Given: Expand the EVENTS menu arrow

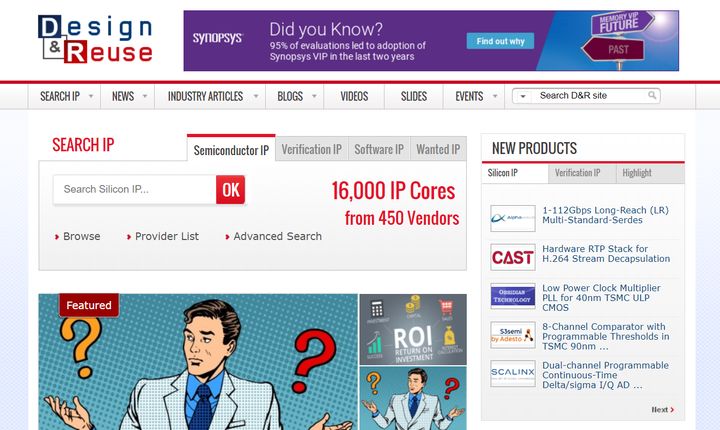Looking at the screenshot, I should point(495,96).
